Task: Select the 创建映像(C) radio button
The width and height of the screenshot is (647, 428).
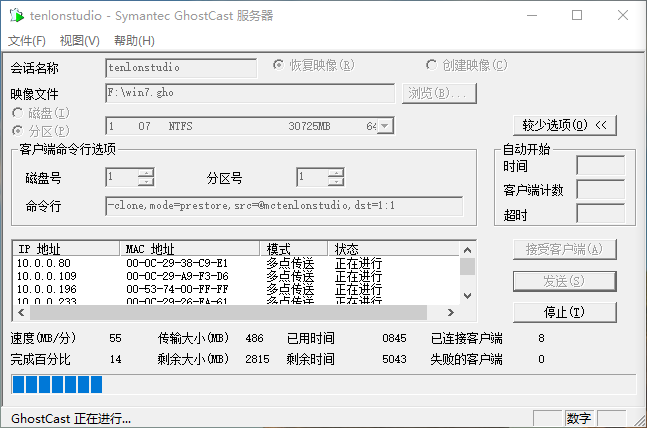Action: [467, 65]
